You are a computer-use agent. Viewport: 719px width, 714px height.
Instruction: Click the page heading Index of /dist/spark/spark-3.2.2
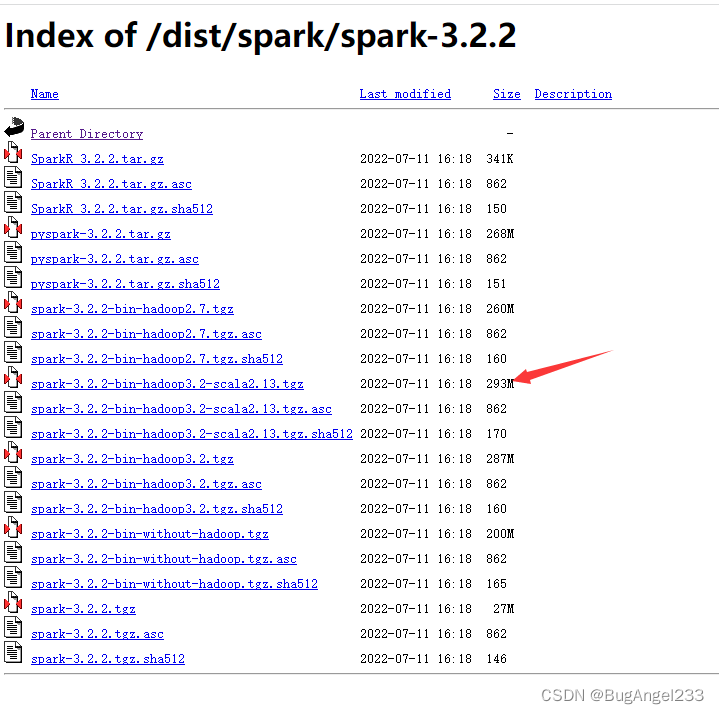[x=260, y=36]
